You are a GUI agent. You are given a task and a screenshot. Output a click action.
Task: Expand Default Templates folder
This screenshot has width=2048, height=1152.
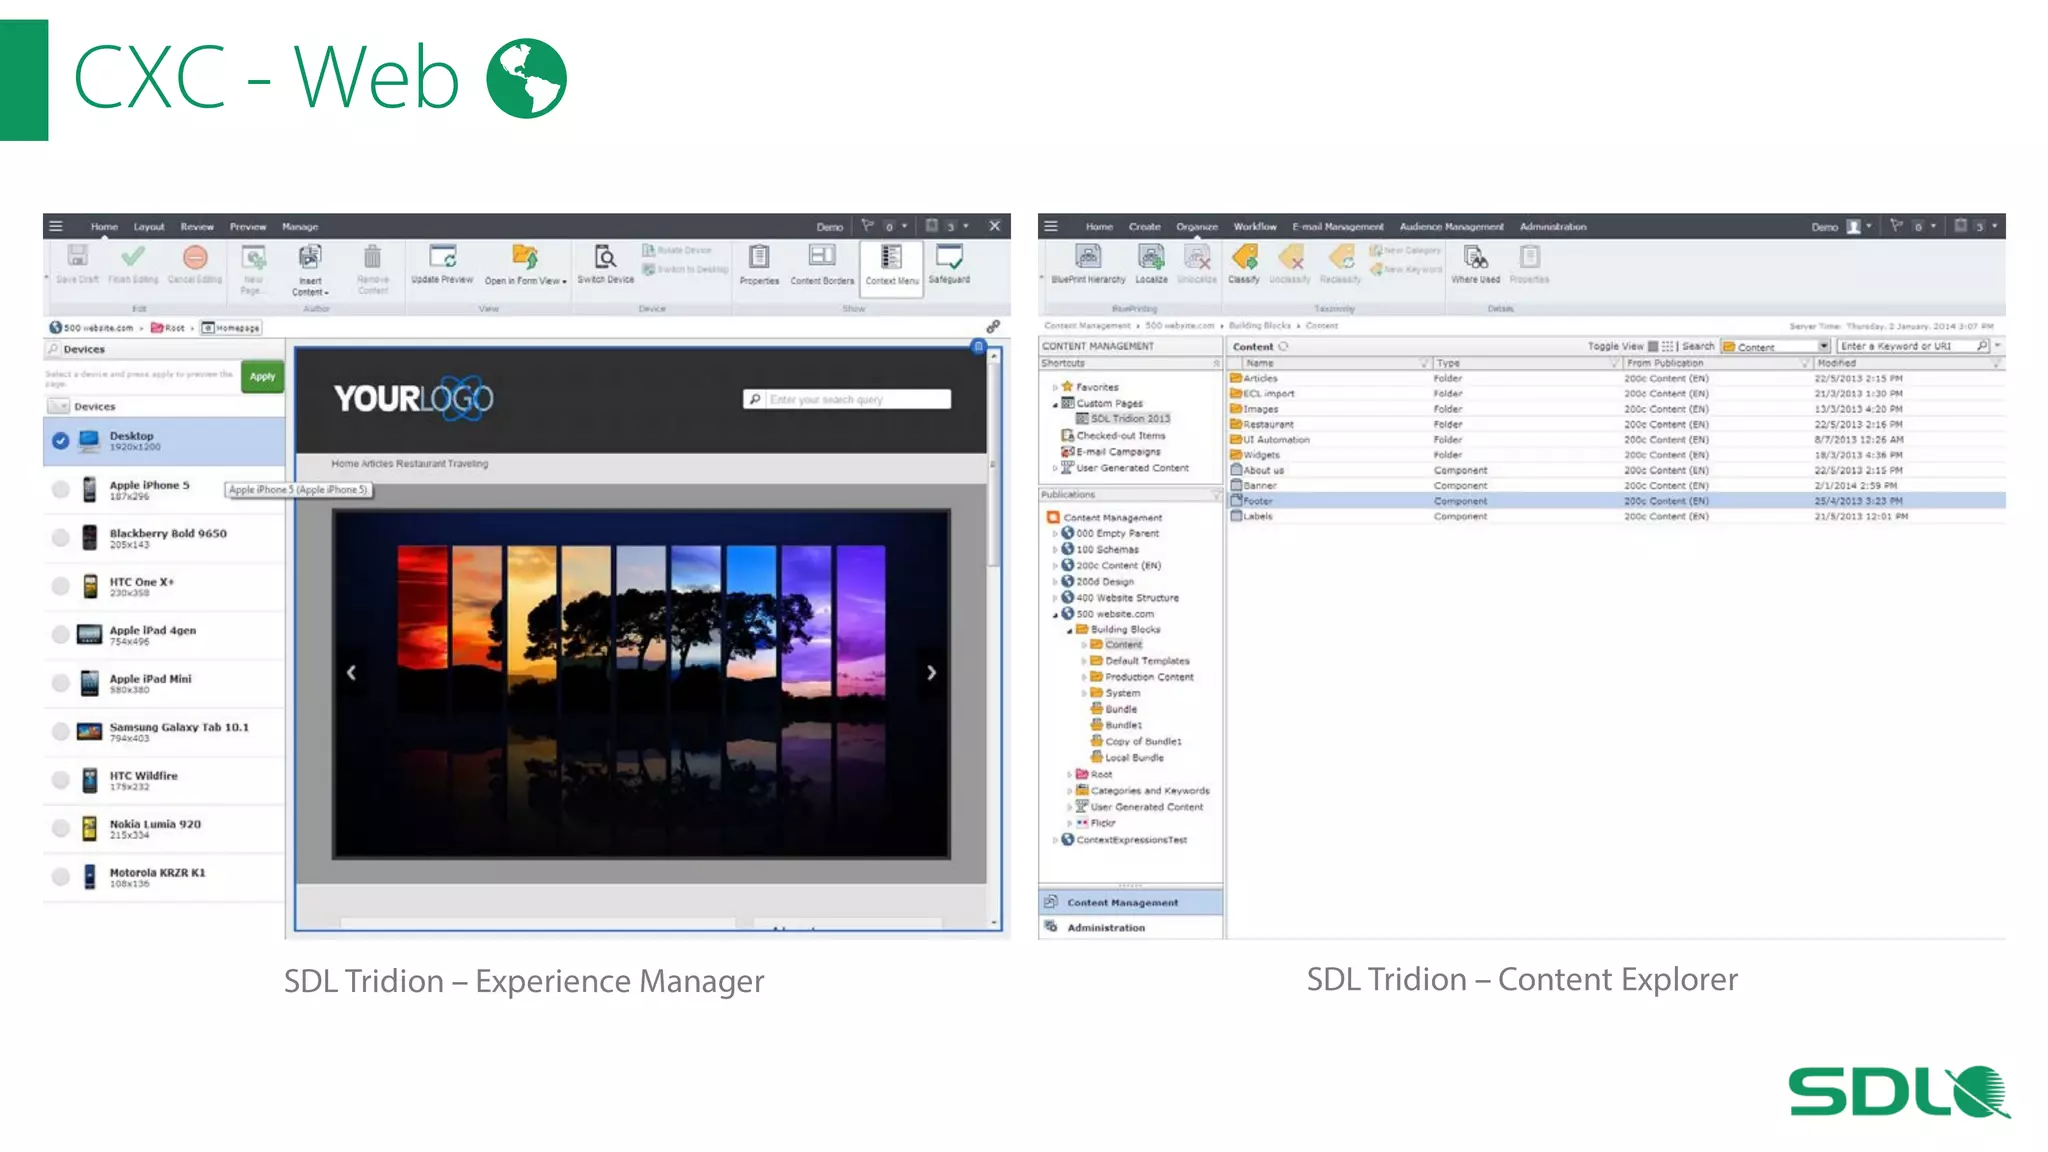pyautogui.click(x=1083, y=661)
